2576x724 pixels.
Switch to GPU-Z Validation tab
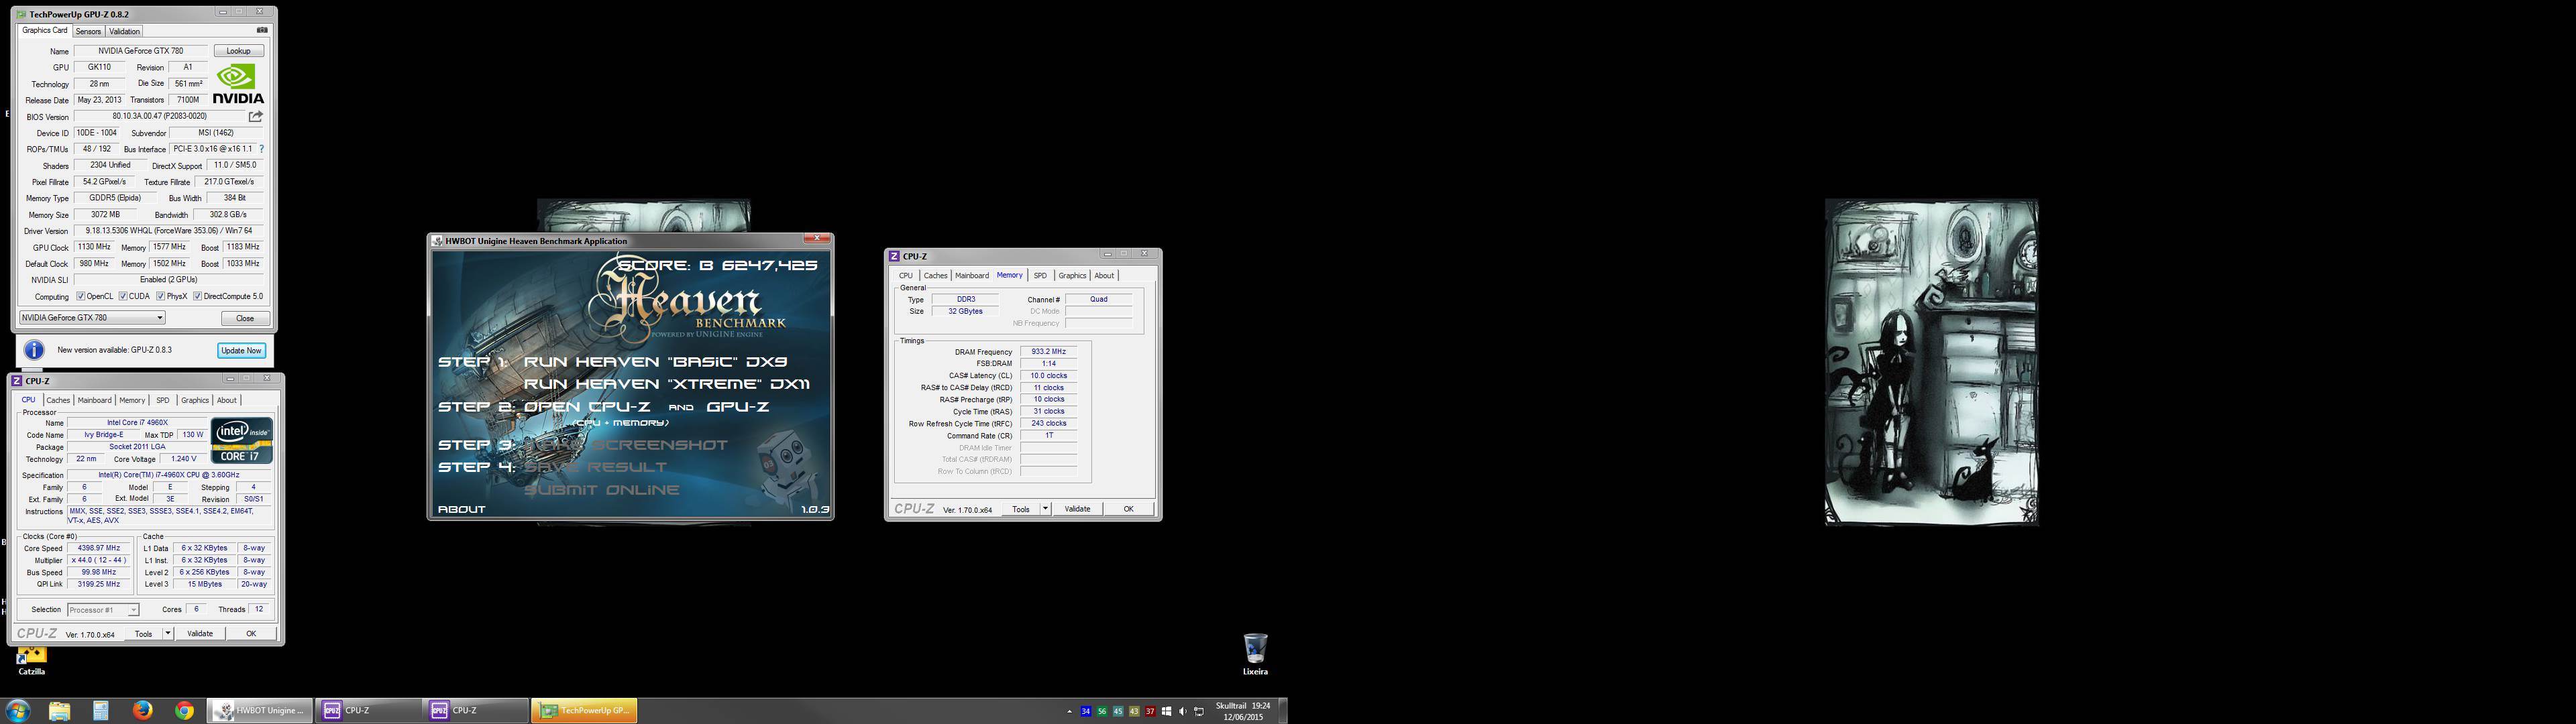[x=124, y=31]
